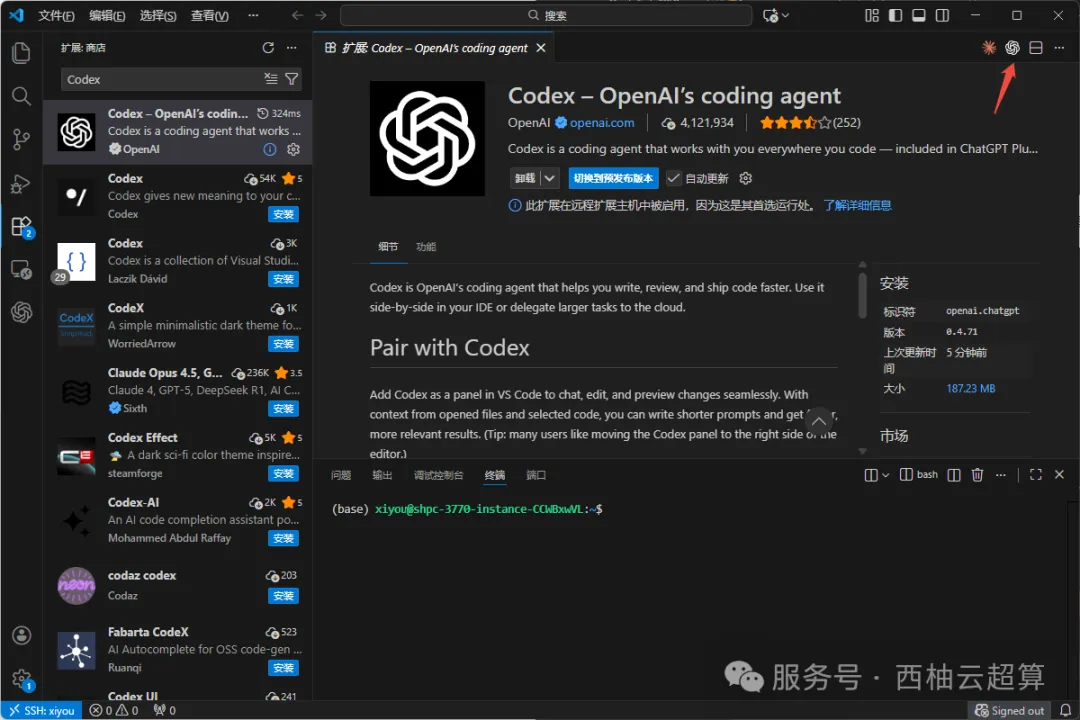Refresh the extensions marketplace list

(x=268, y=48)
